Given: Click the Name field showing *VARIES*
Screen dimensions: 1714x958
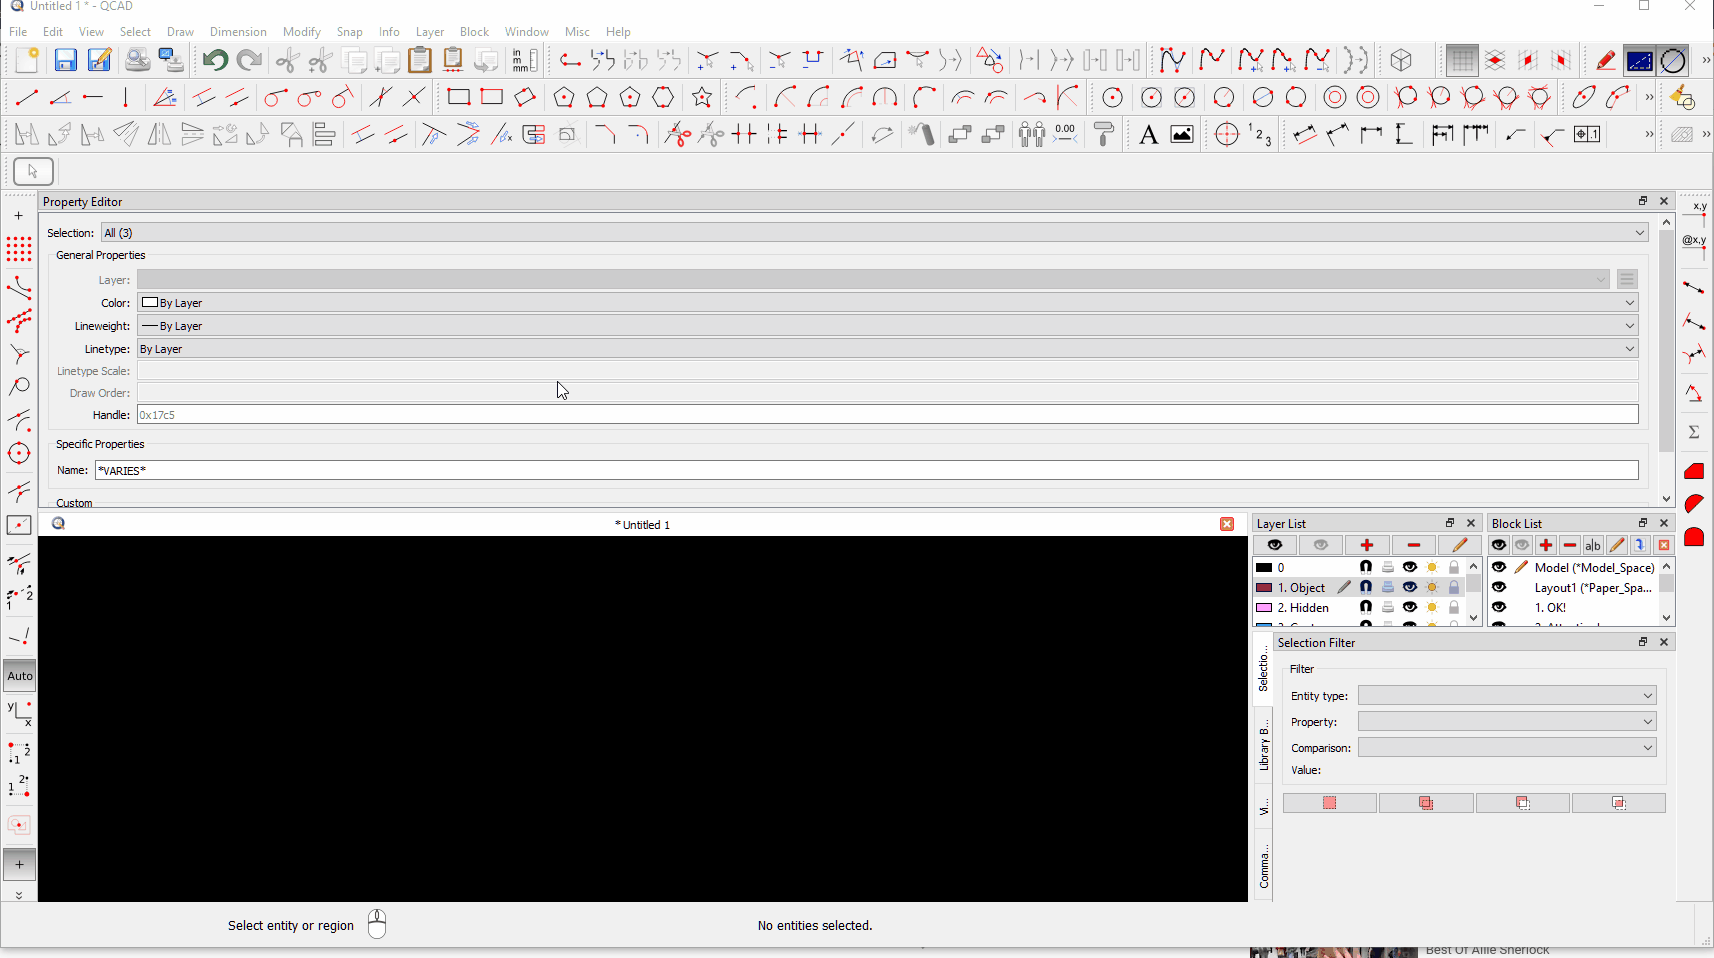Looking at the screenshot, I should (x=867, y=470).
